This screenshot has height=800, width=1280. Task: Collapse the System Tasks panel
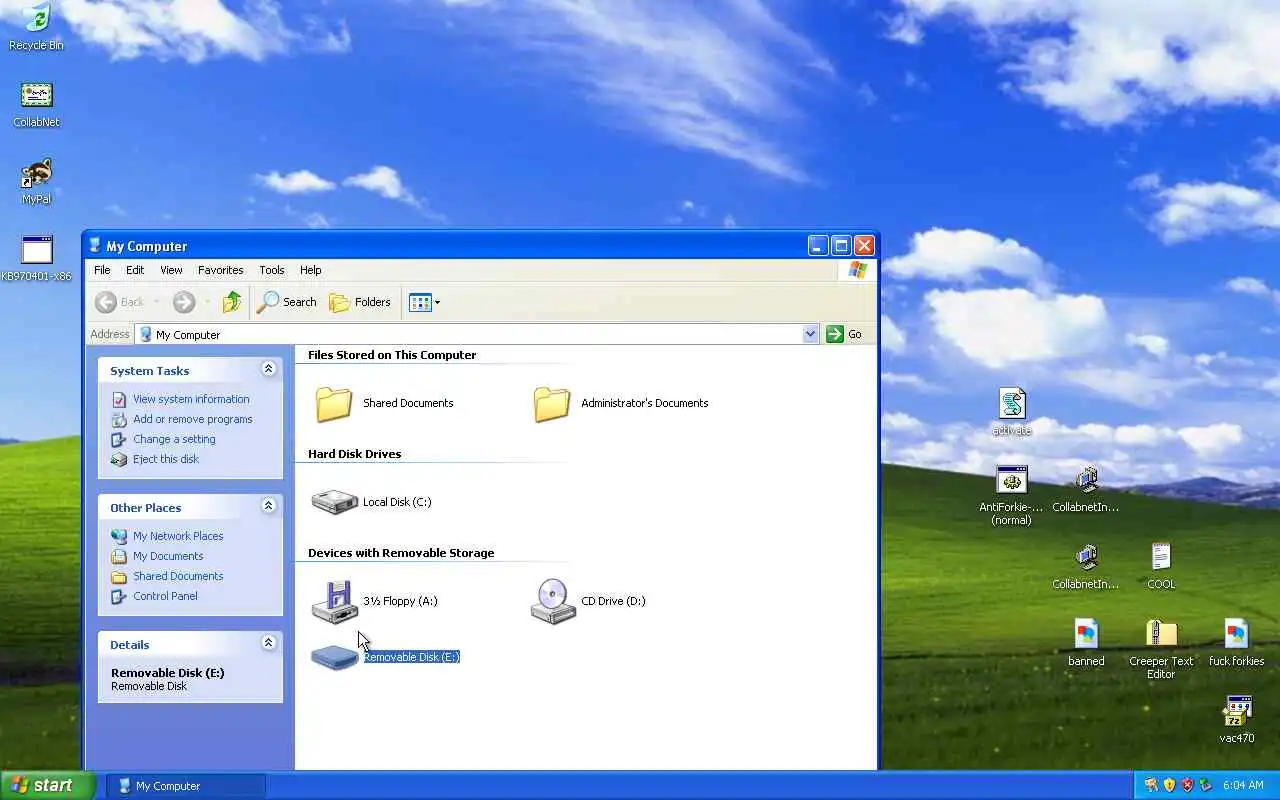point(268,369)
